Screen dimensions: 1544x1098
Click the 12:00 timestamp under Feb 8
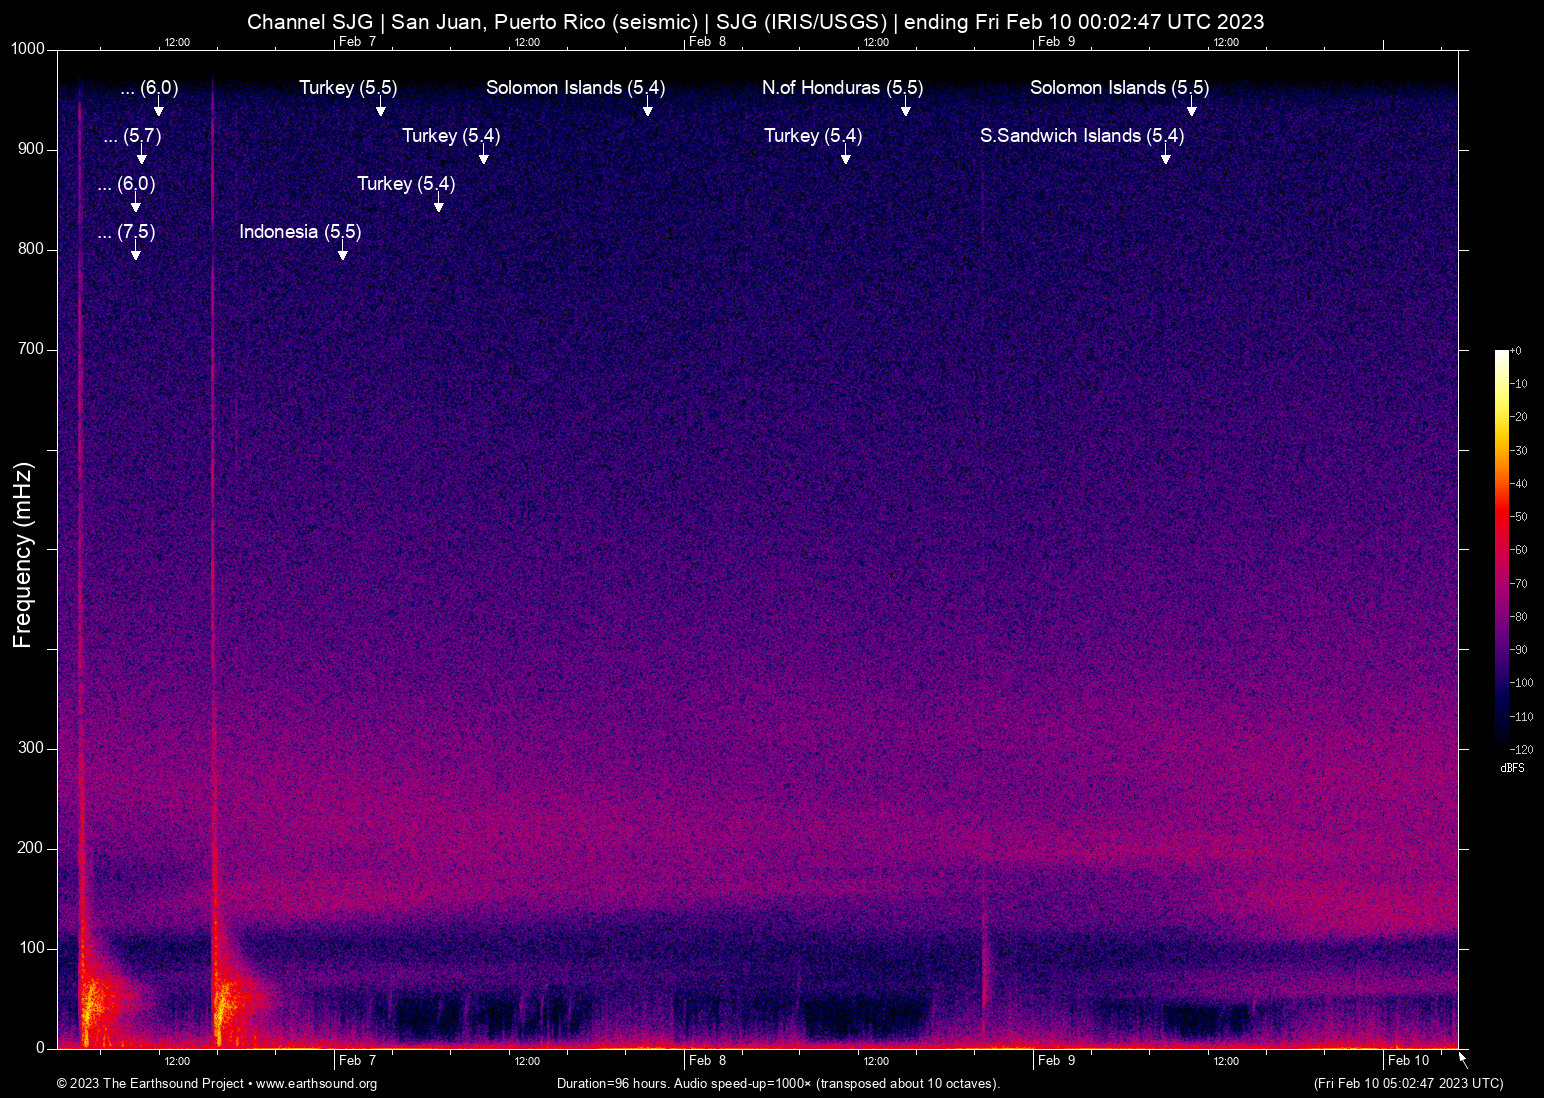pyautogui.click(x=877, y=1061)
